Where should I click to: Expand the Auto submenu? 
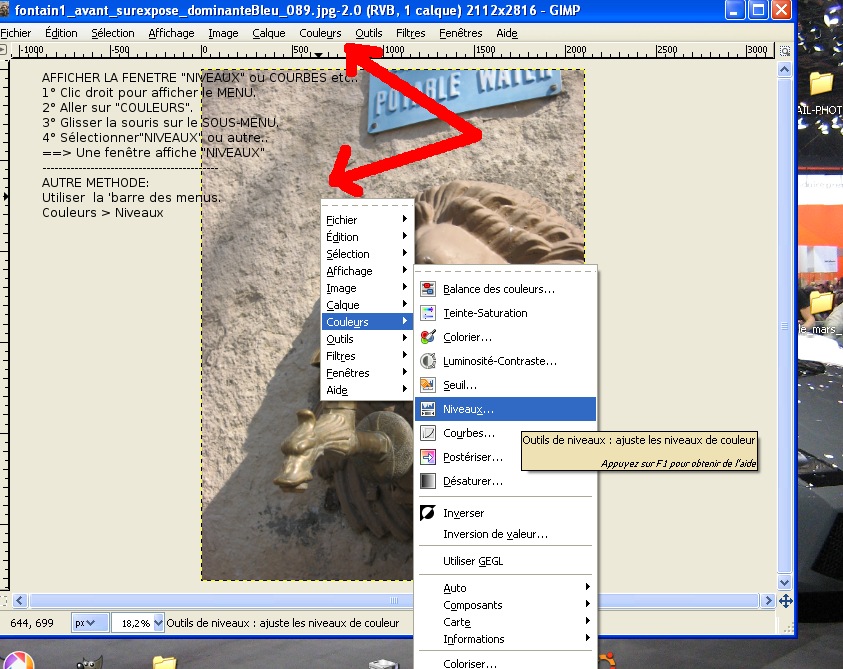(505, 588)
